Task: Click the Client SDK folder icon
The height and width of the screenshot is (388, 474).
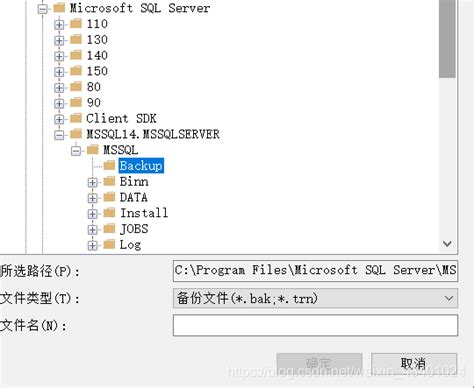Action: 76,118
